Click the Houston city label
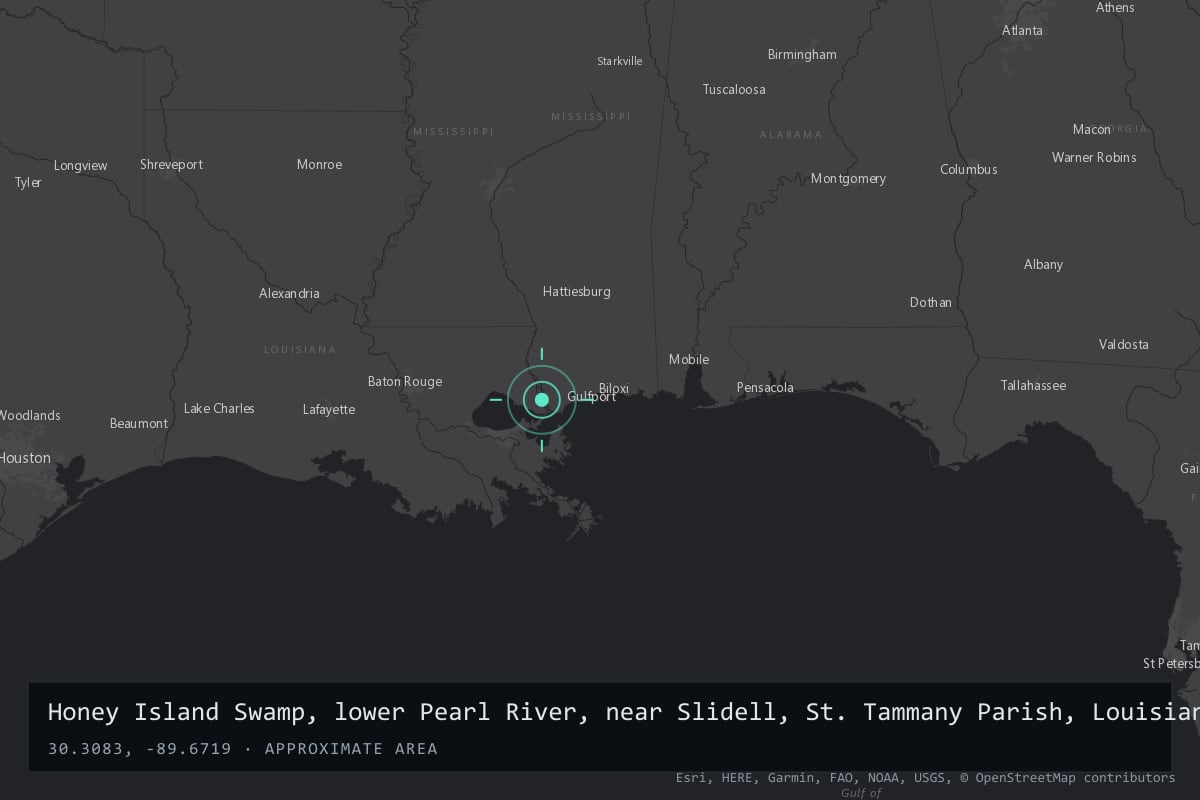Screen dimensions: 1200x800 click(25, 457)
